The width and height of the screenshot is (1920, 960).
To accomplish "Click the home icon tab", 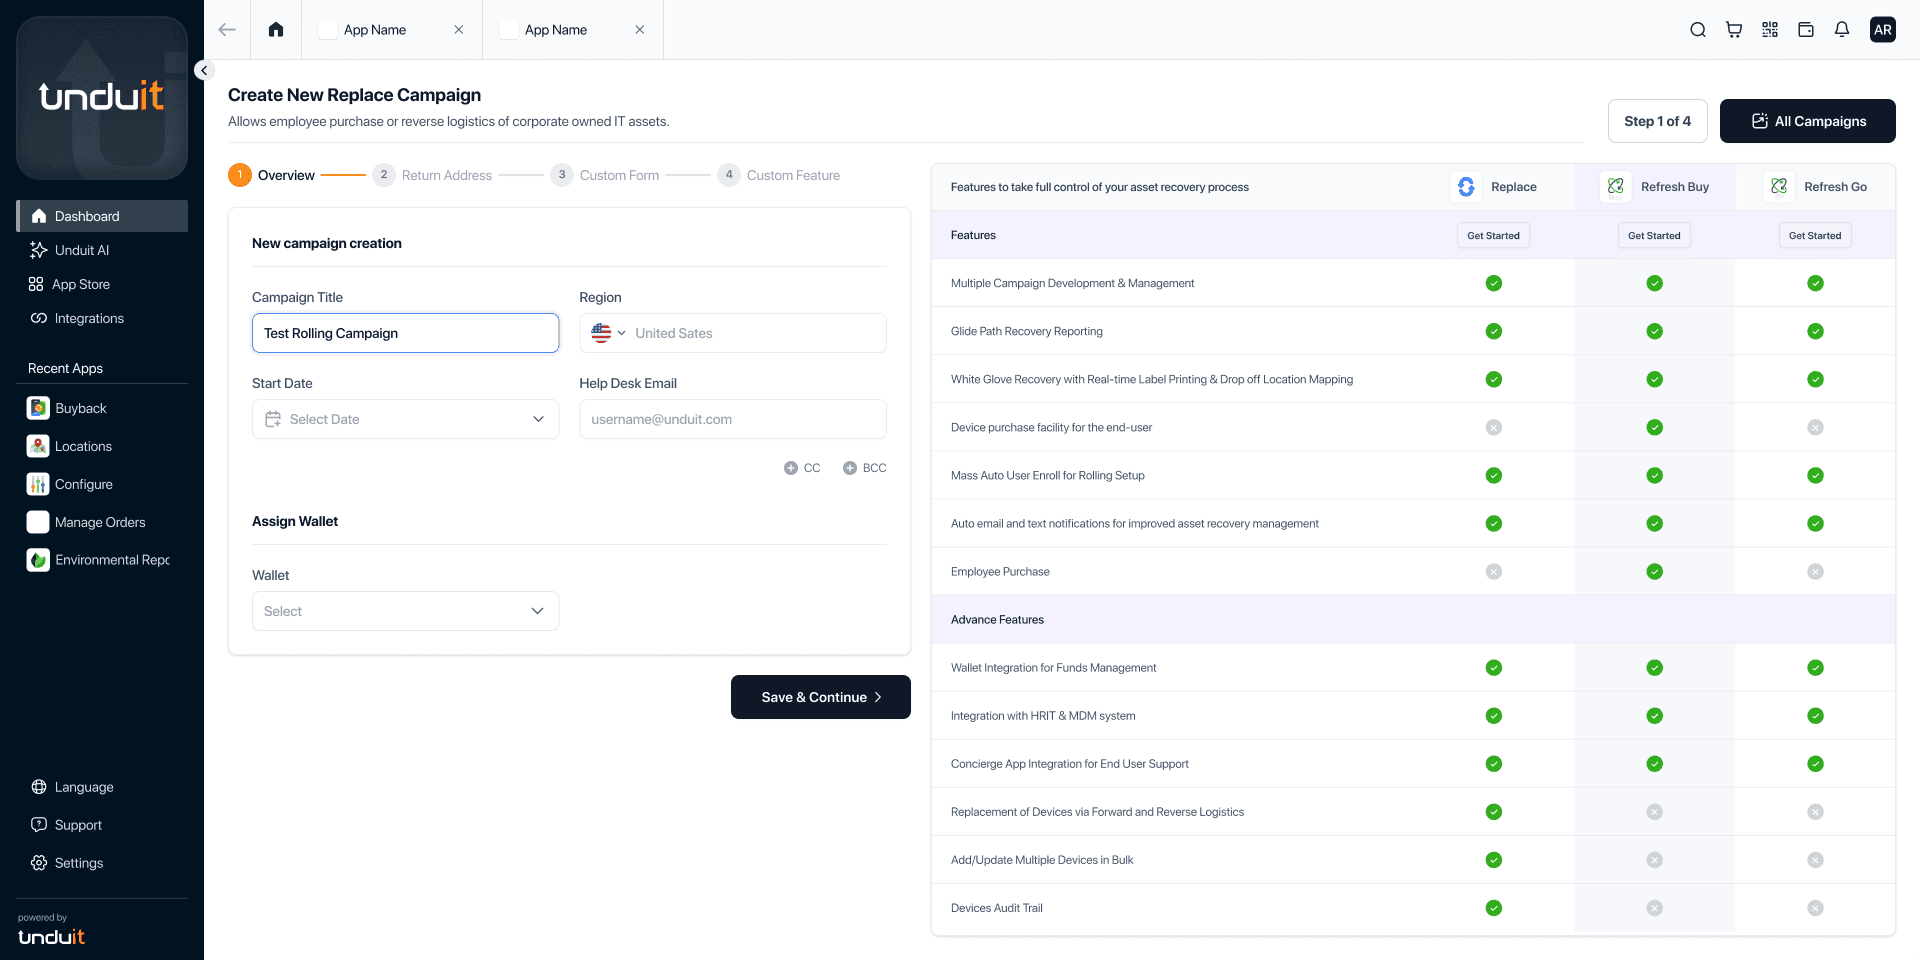I will coord(276,30).
